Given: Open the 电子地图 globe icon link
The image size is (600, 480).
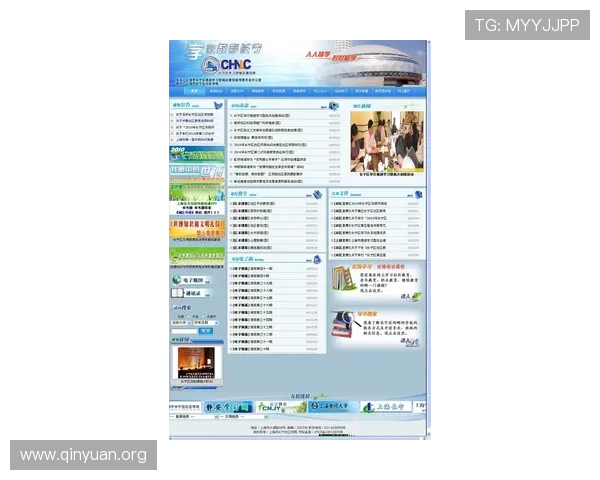Looking at the screenshot, I should tap(176, 281).
